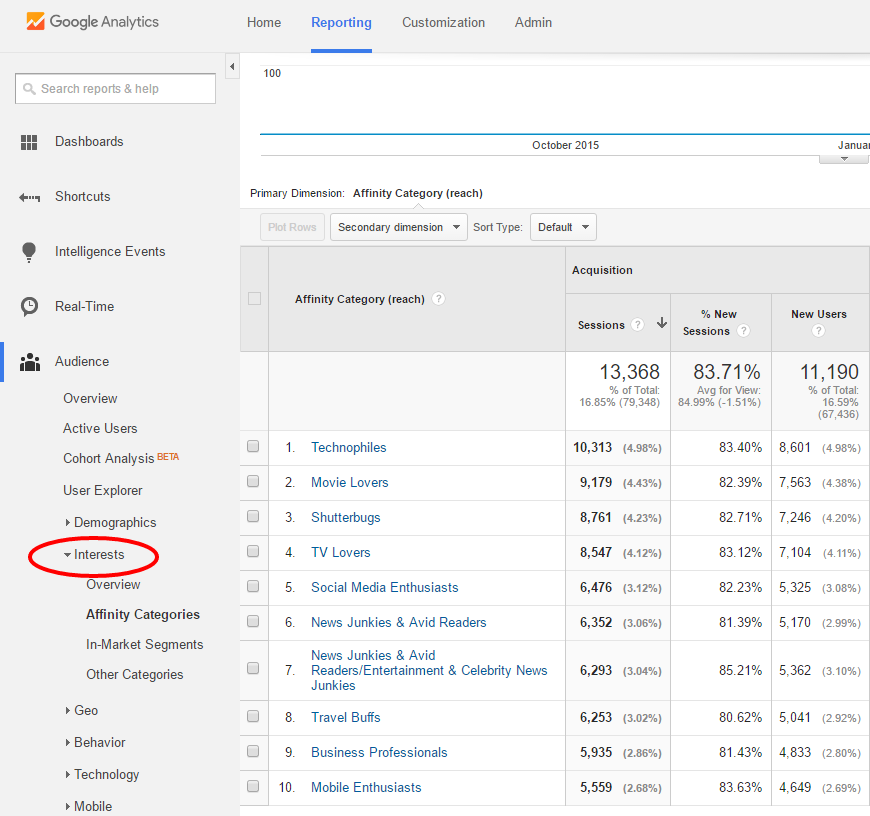
Task: Click the Mobile Enthusiasts link
Action: [366, 787]
